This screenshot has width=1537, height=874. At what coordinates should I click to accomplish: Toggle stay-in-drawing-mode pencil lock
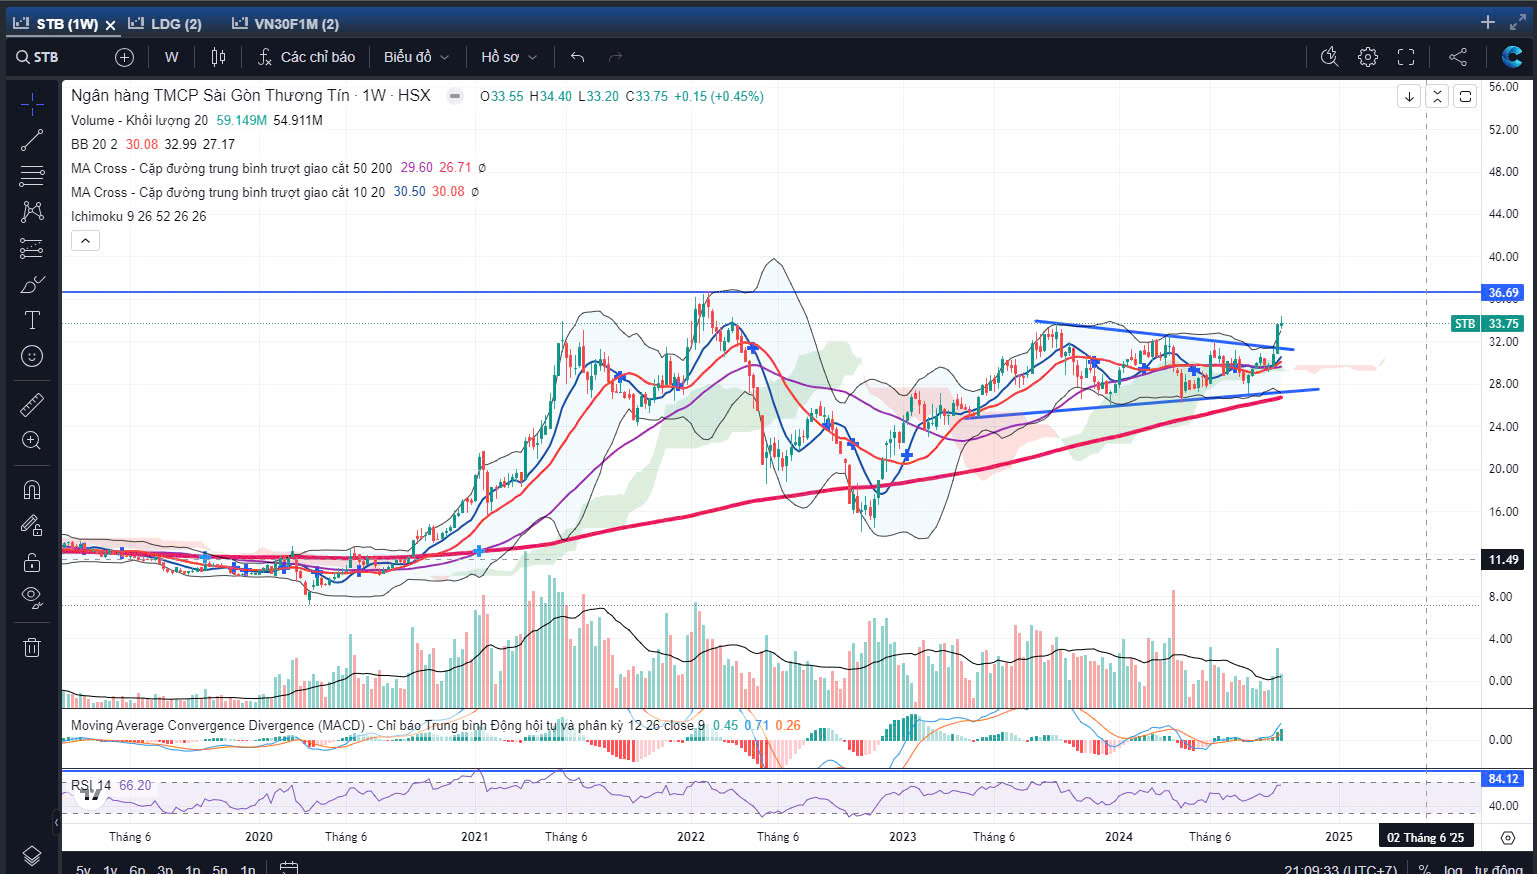pos(32,525)
